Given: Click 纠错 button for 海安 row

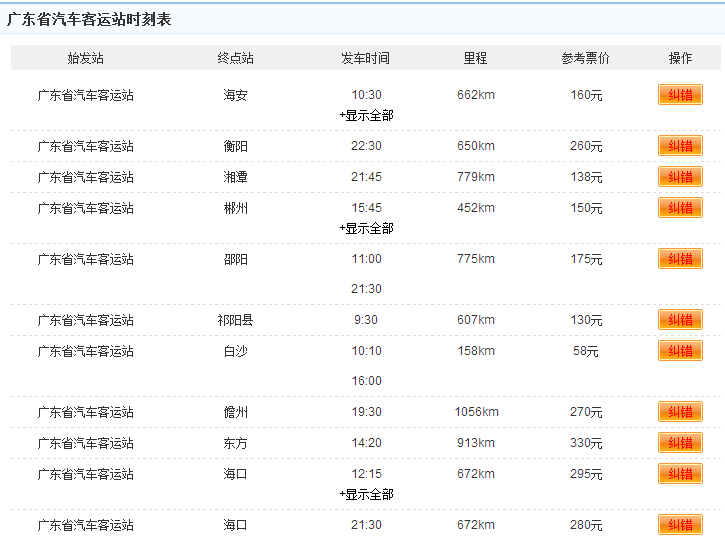Looking at the screenshot, I should click(680, 95).
